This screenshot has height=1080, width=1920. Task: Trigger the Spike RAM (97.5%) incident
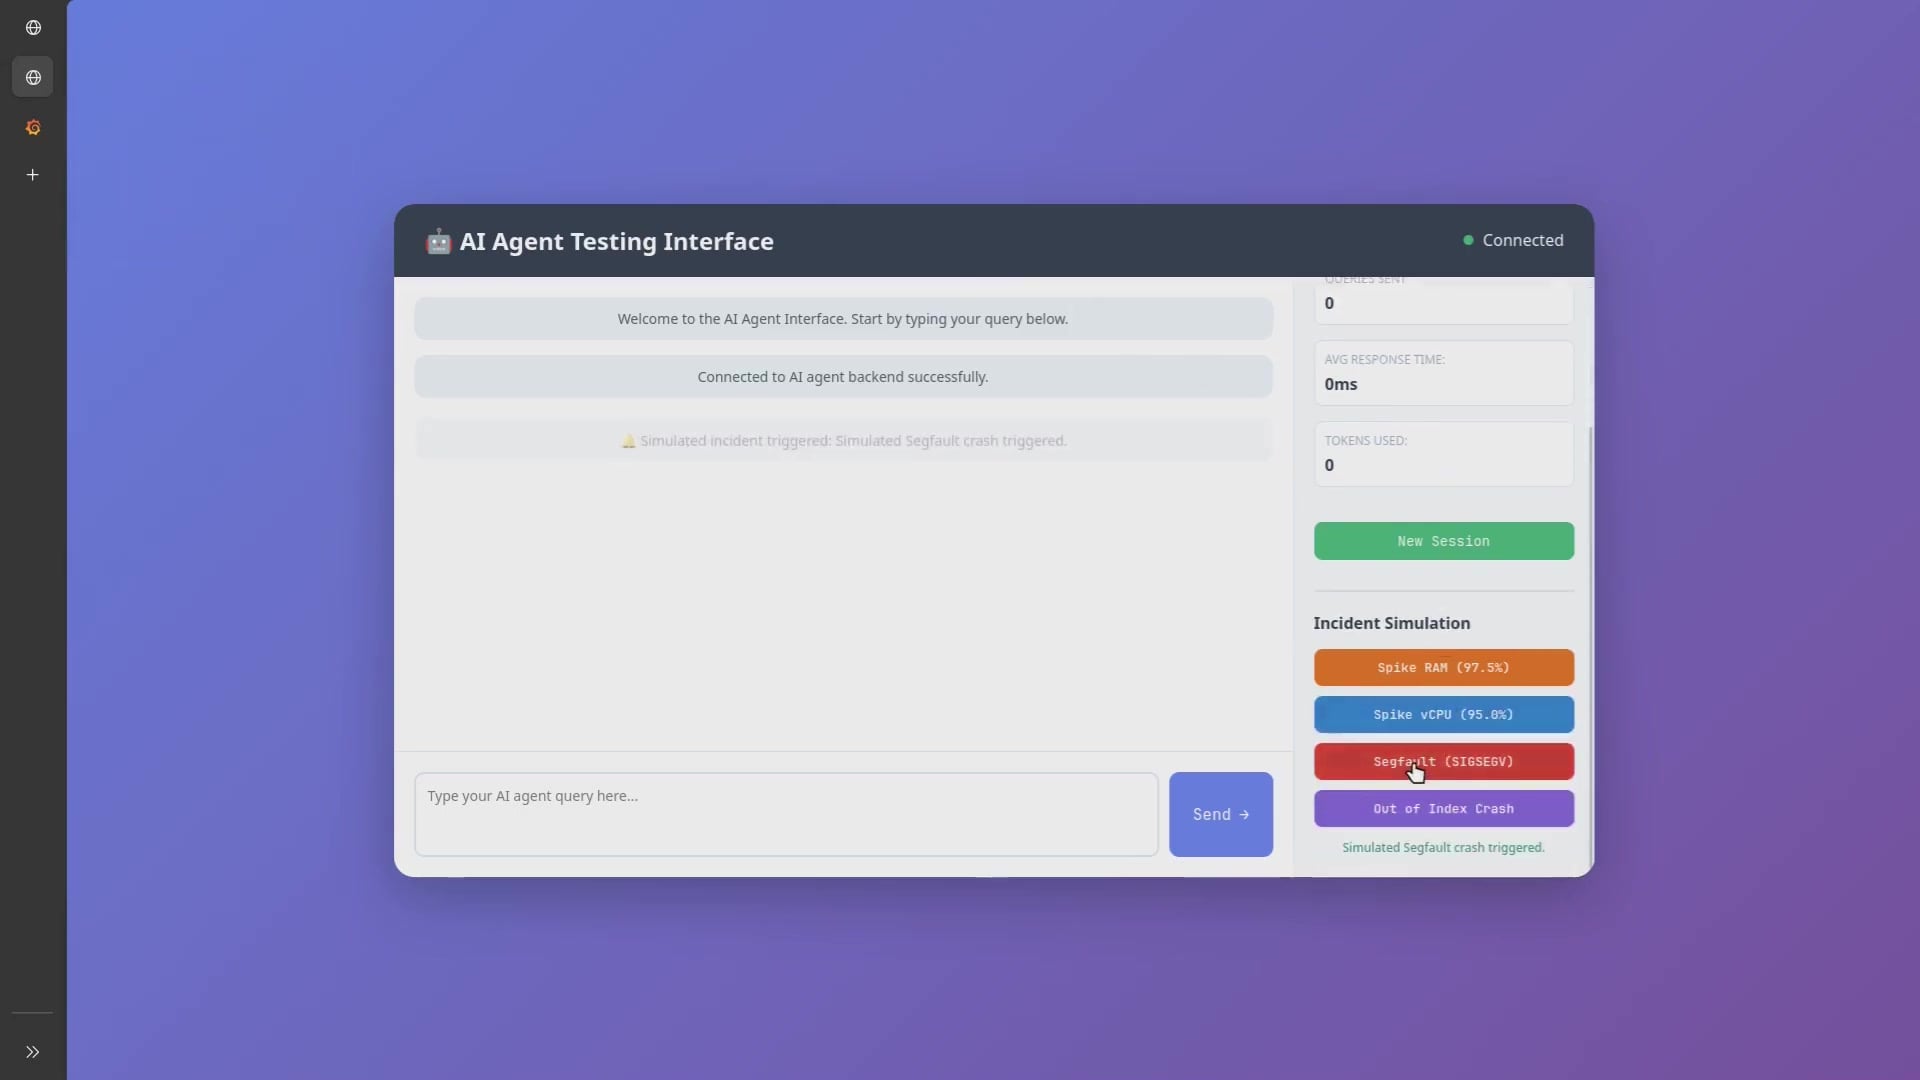(1443, 668)
